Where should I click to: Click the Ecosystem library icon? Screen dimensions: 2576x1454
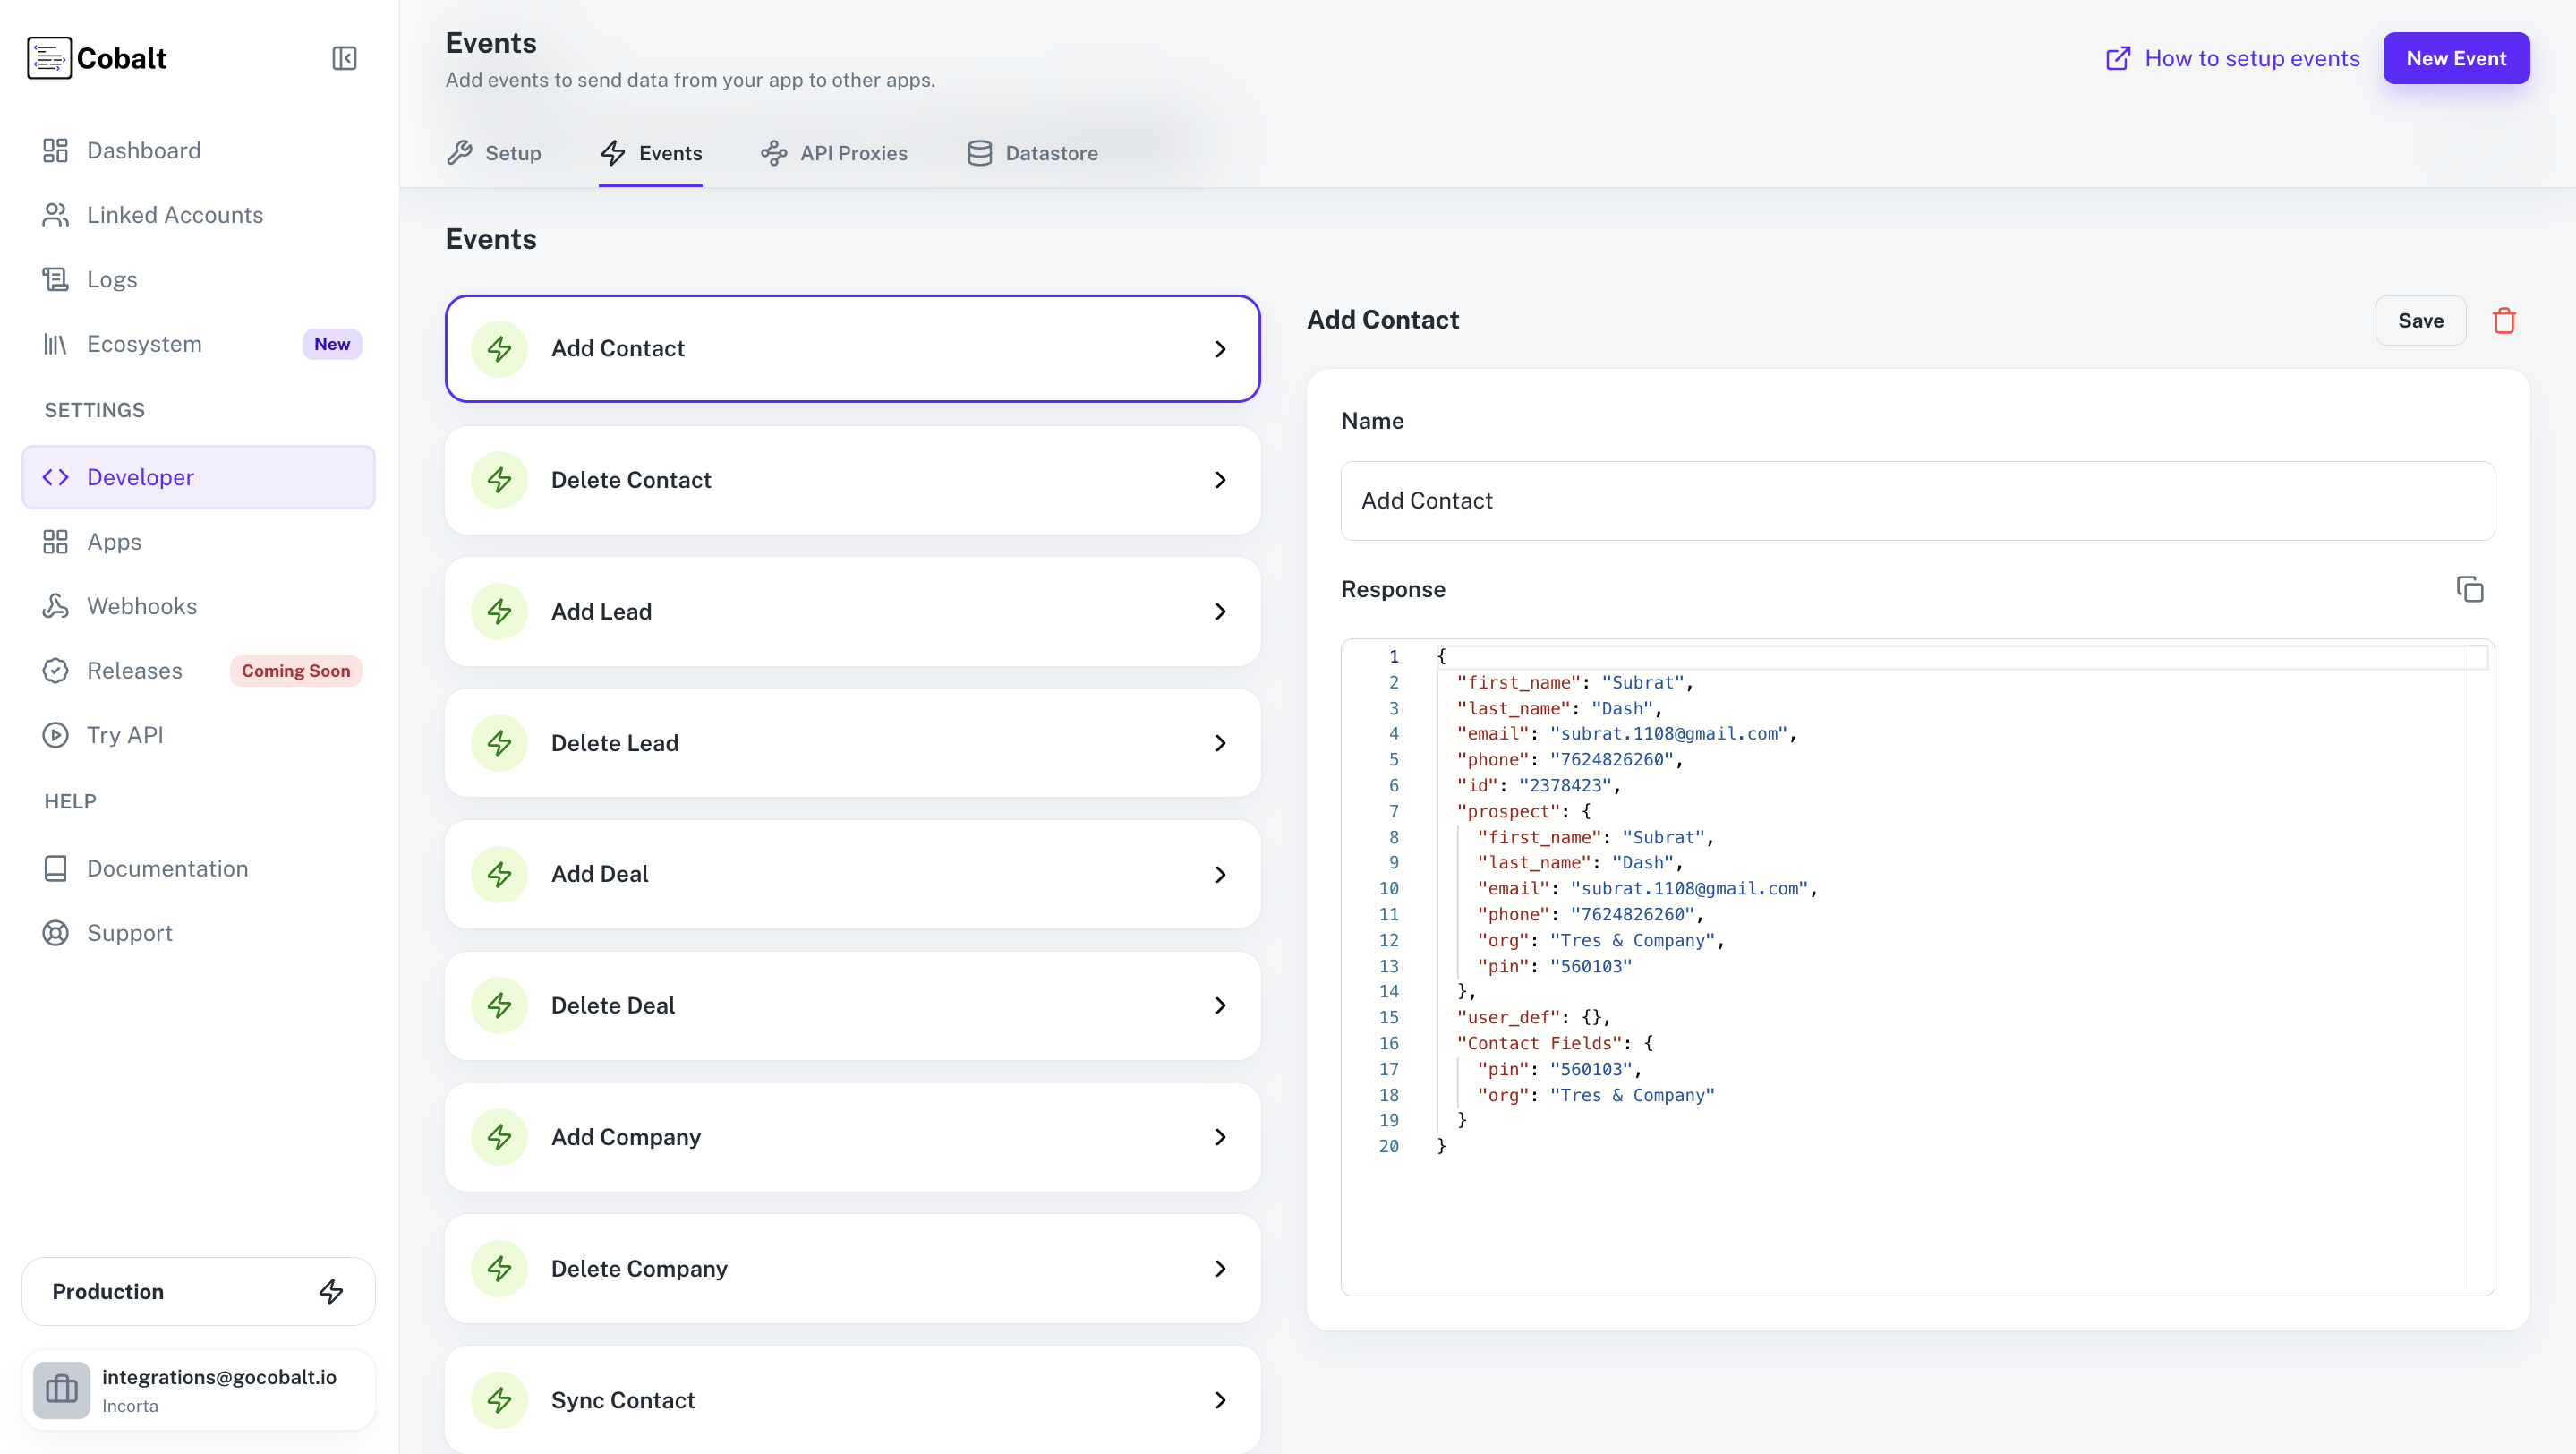(55, 344)
